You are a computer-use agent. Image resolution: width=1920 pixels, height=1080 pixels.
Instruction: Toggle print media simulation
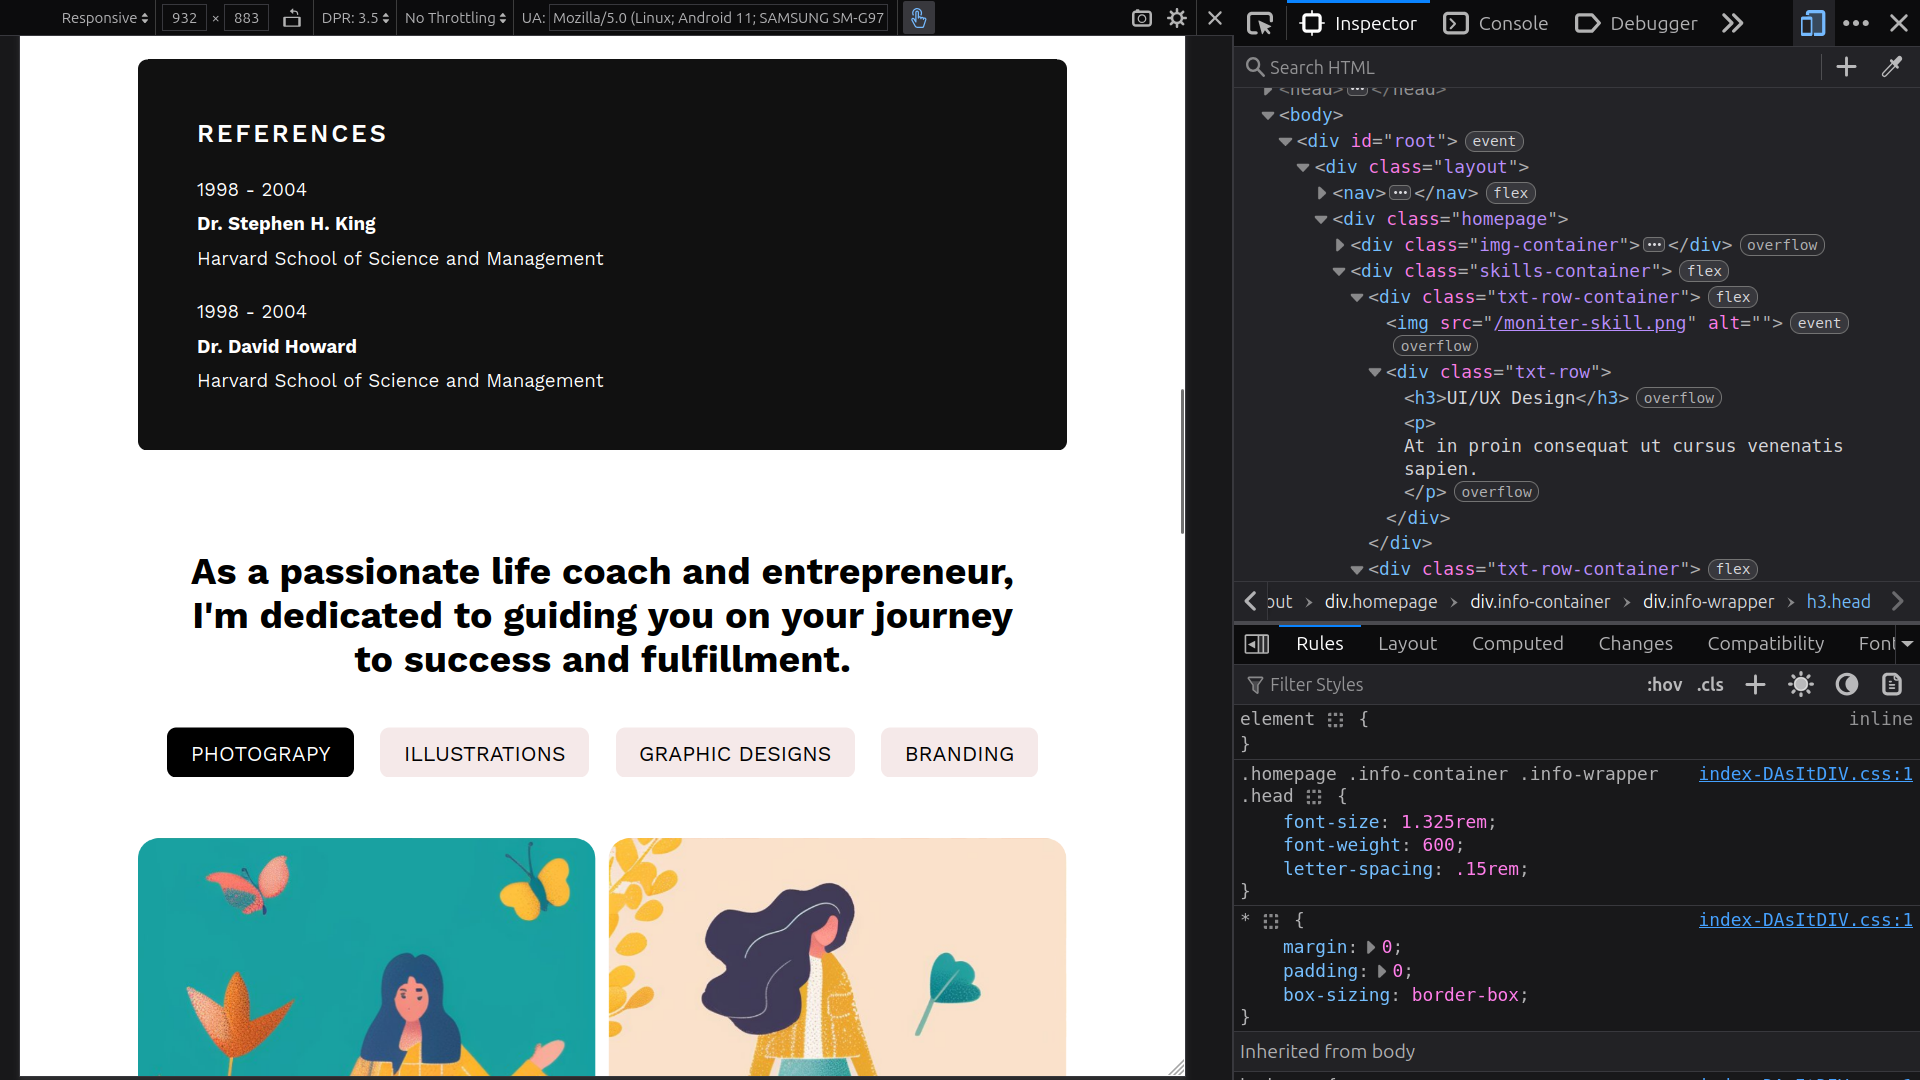tap(1891, 685)
